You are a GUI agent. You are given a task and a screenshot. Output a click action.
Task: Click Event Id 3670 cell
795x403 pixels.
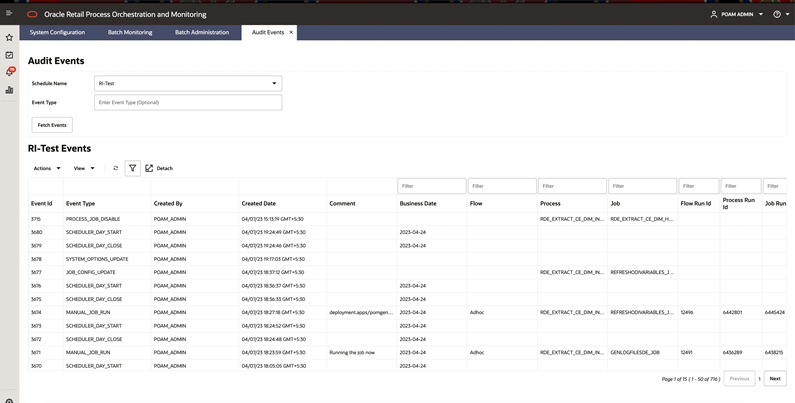[x=36, y=365]
